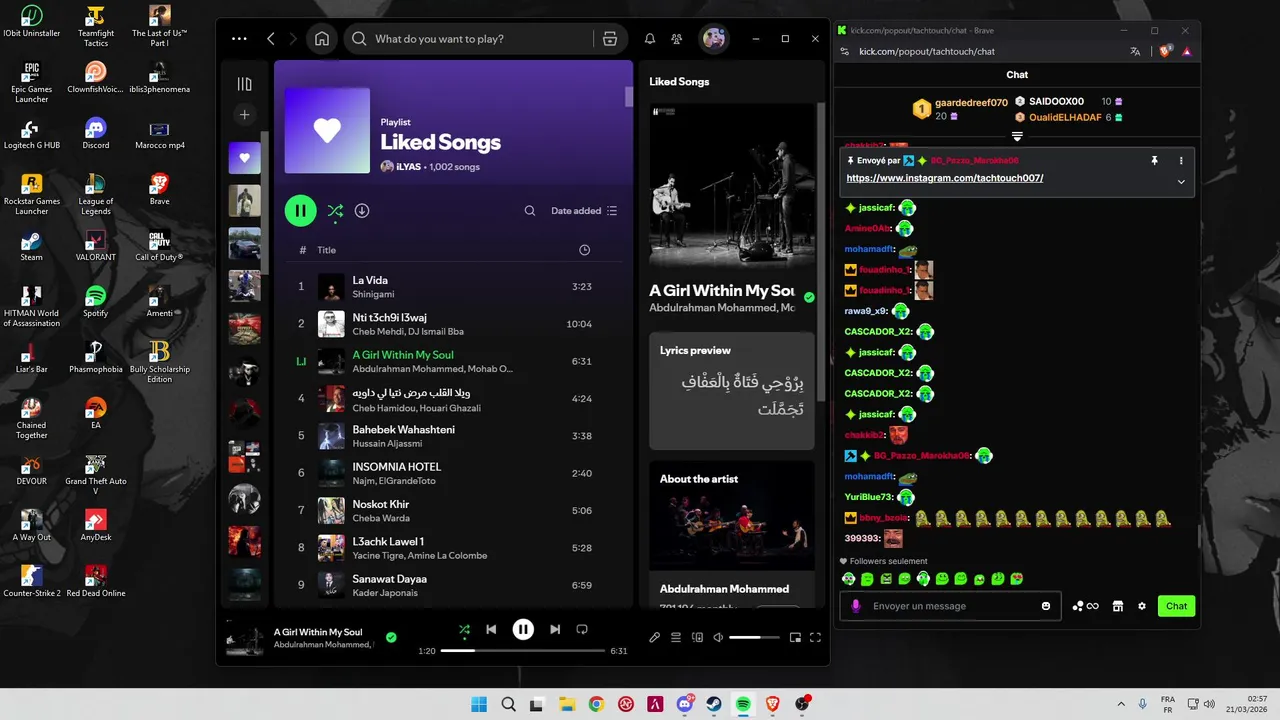Open Kick shop storefront icon
Viewport: 1280px width, 720px height.
pyautogui.click(x=1118, y=606)
